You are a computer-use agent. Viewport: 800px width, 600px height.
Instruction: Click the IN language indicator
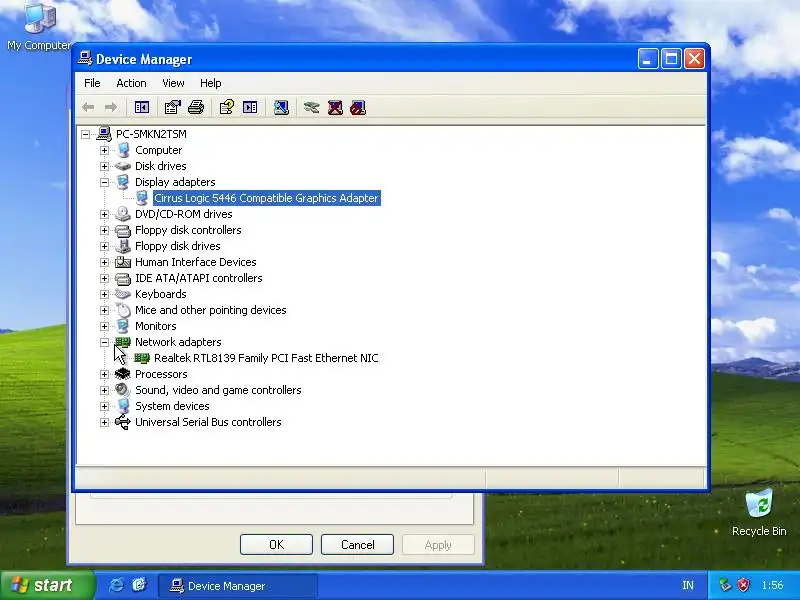tap(688, 586)
